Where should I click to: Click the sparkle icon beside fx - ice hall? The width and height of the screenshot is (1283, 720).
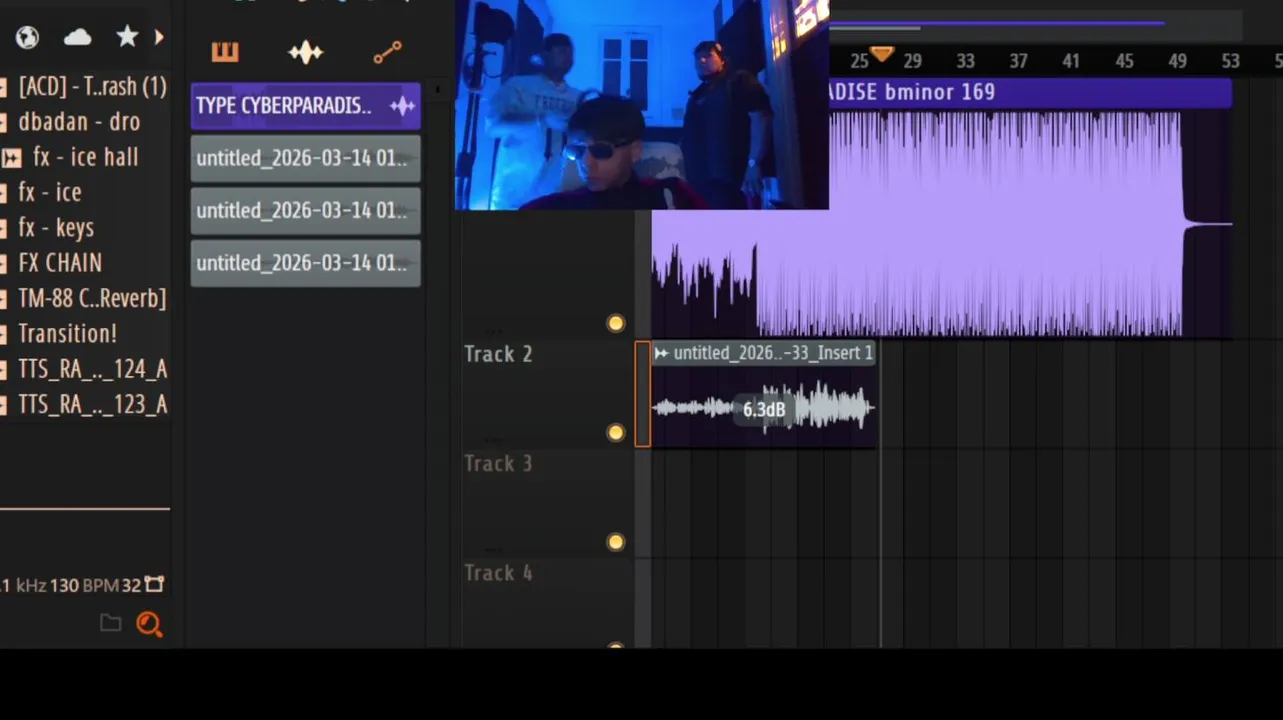tap(11, 158)
